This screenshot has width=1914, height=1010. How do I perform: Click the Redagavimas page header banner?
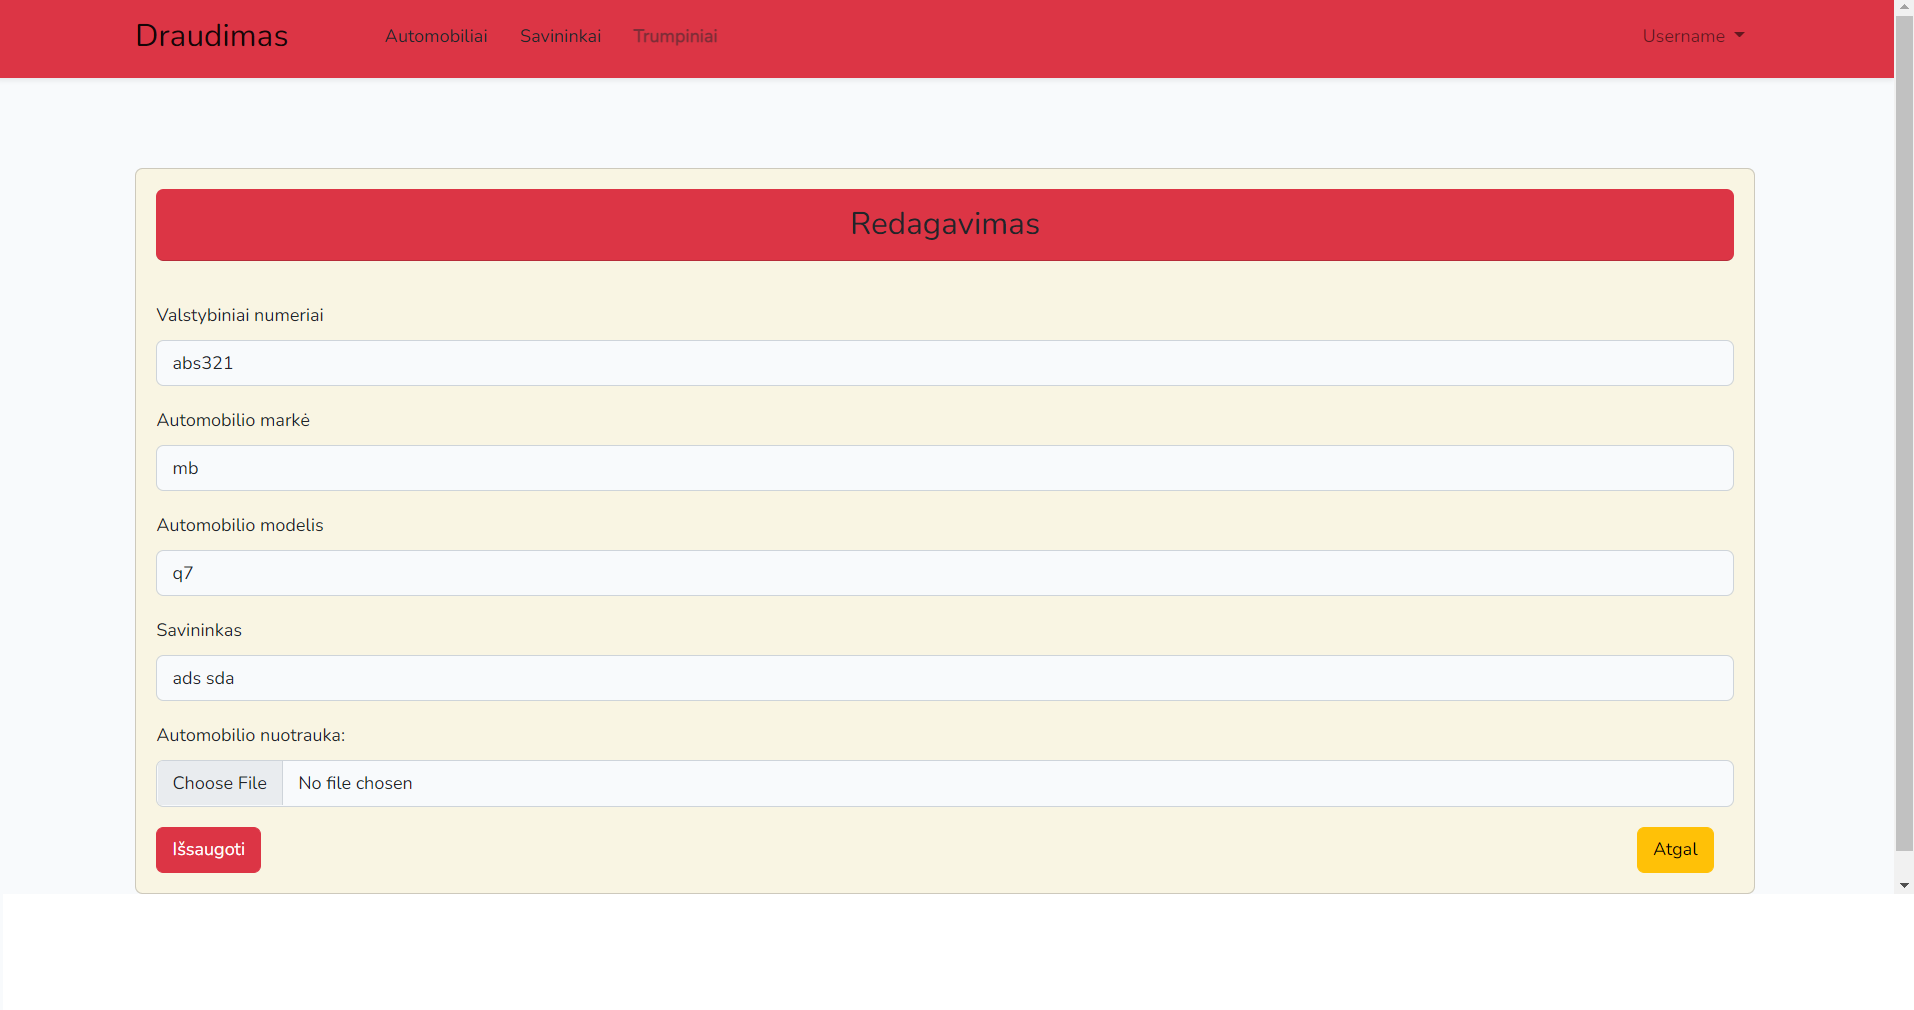click(944, 224)
